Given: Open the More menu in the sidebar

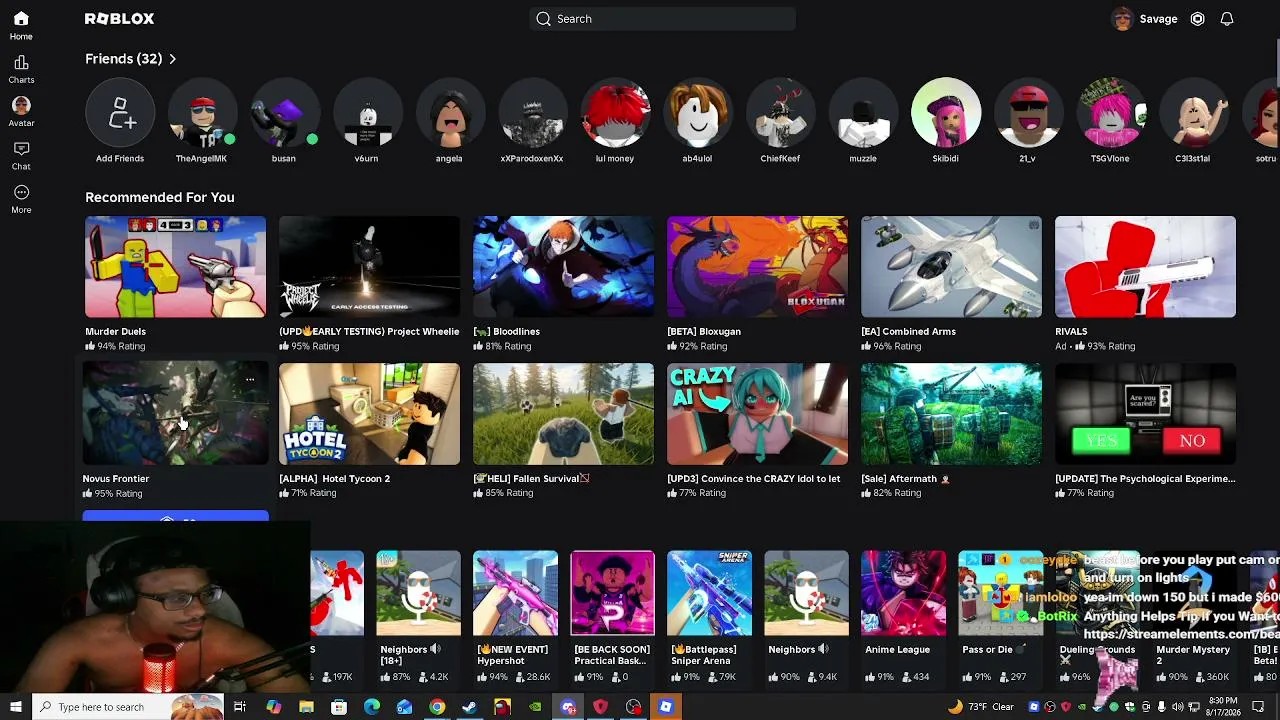Looking at the screenshot, I should (21, 198).
